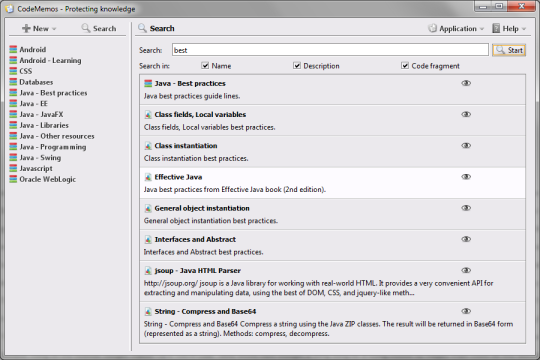Open the Class instantiation result title
Image resolution: width=540 pixels, height=360 pixels.
click(x=186, y=146)
